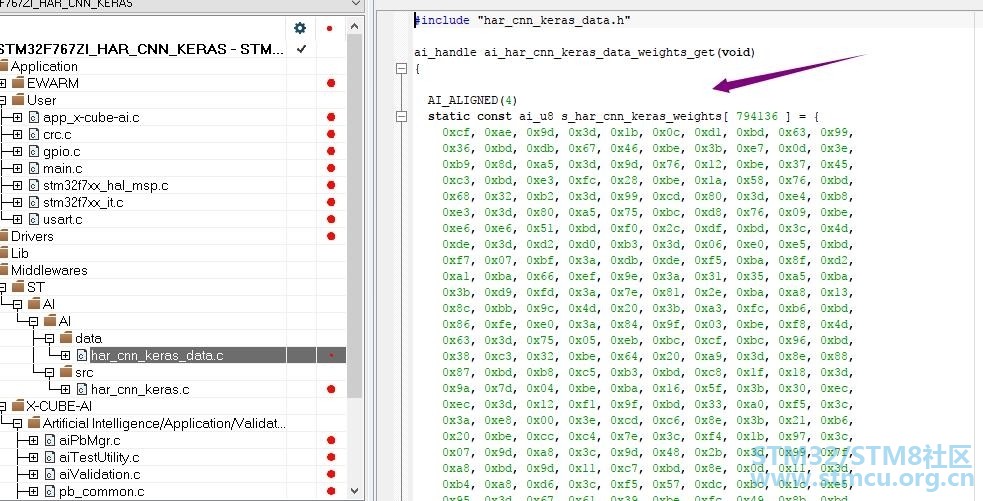Screen dimensions: 983x501
Task: Select app_x-cube-ai.c in the tree
Action: (x=91, y=118)
